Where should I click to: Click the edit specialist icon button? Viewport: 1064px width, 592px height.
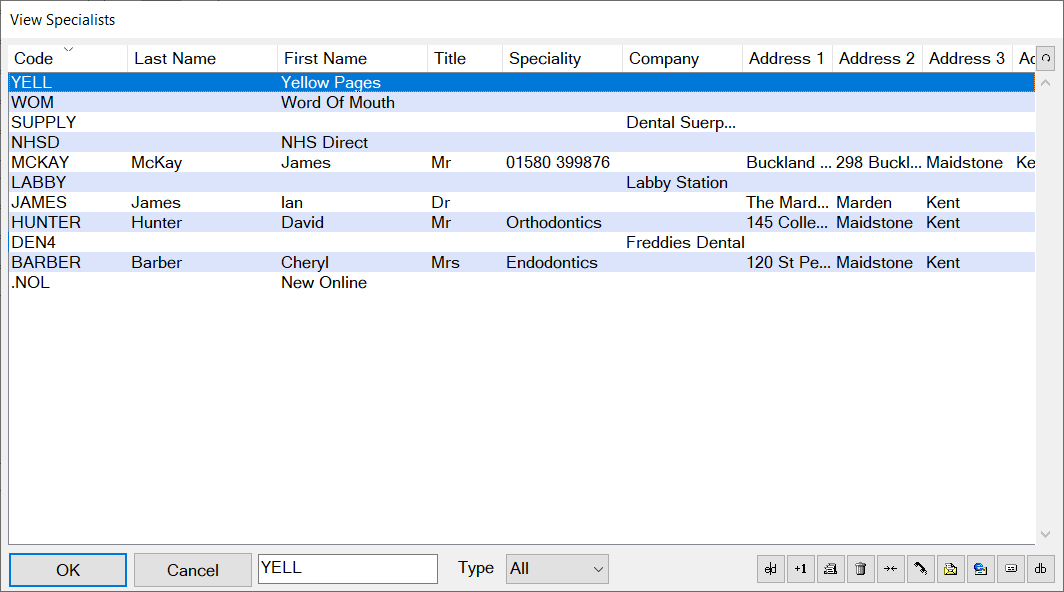coord(771,569)
